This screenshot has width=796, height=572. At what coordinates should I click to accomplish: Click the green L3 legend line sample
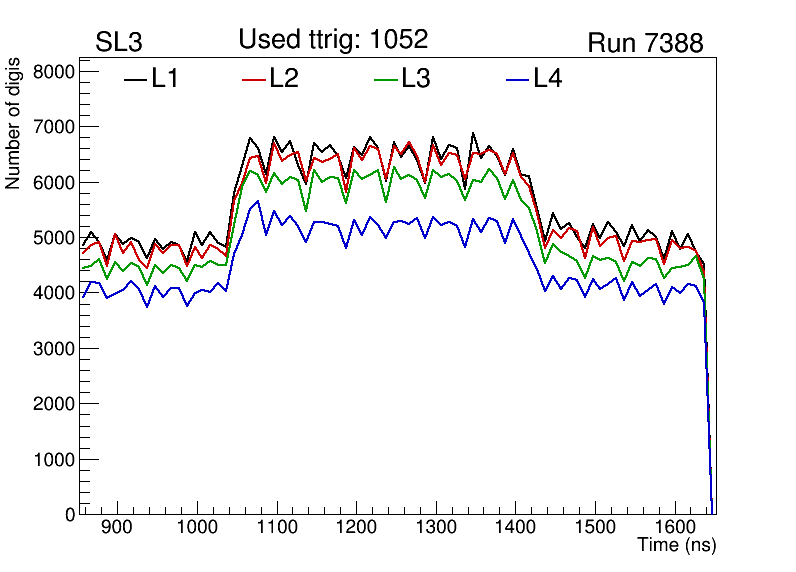(385, 79)
